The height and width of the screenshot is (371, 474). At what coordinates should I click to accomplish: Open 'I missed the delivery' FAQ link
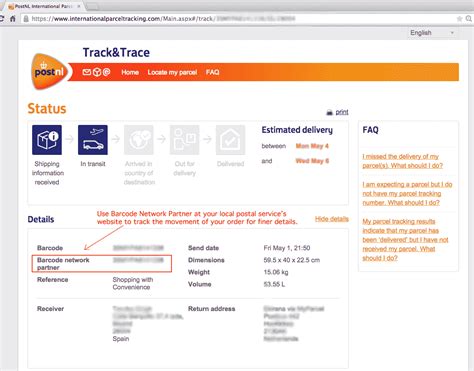pyautogui.click(x=403, y=161)
